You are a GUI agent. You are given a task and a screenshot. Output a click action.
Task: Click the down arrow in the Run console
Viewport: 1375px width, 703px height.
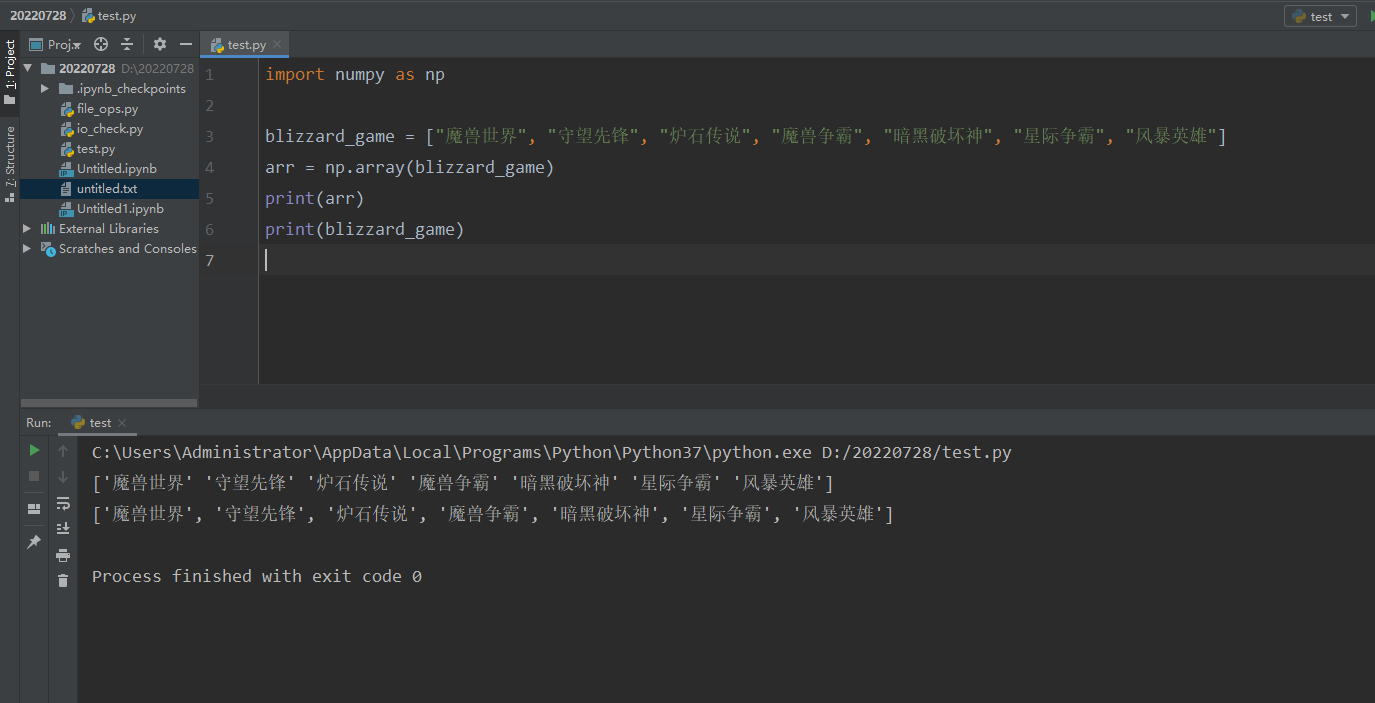point(63,477)
